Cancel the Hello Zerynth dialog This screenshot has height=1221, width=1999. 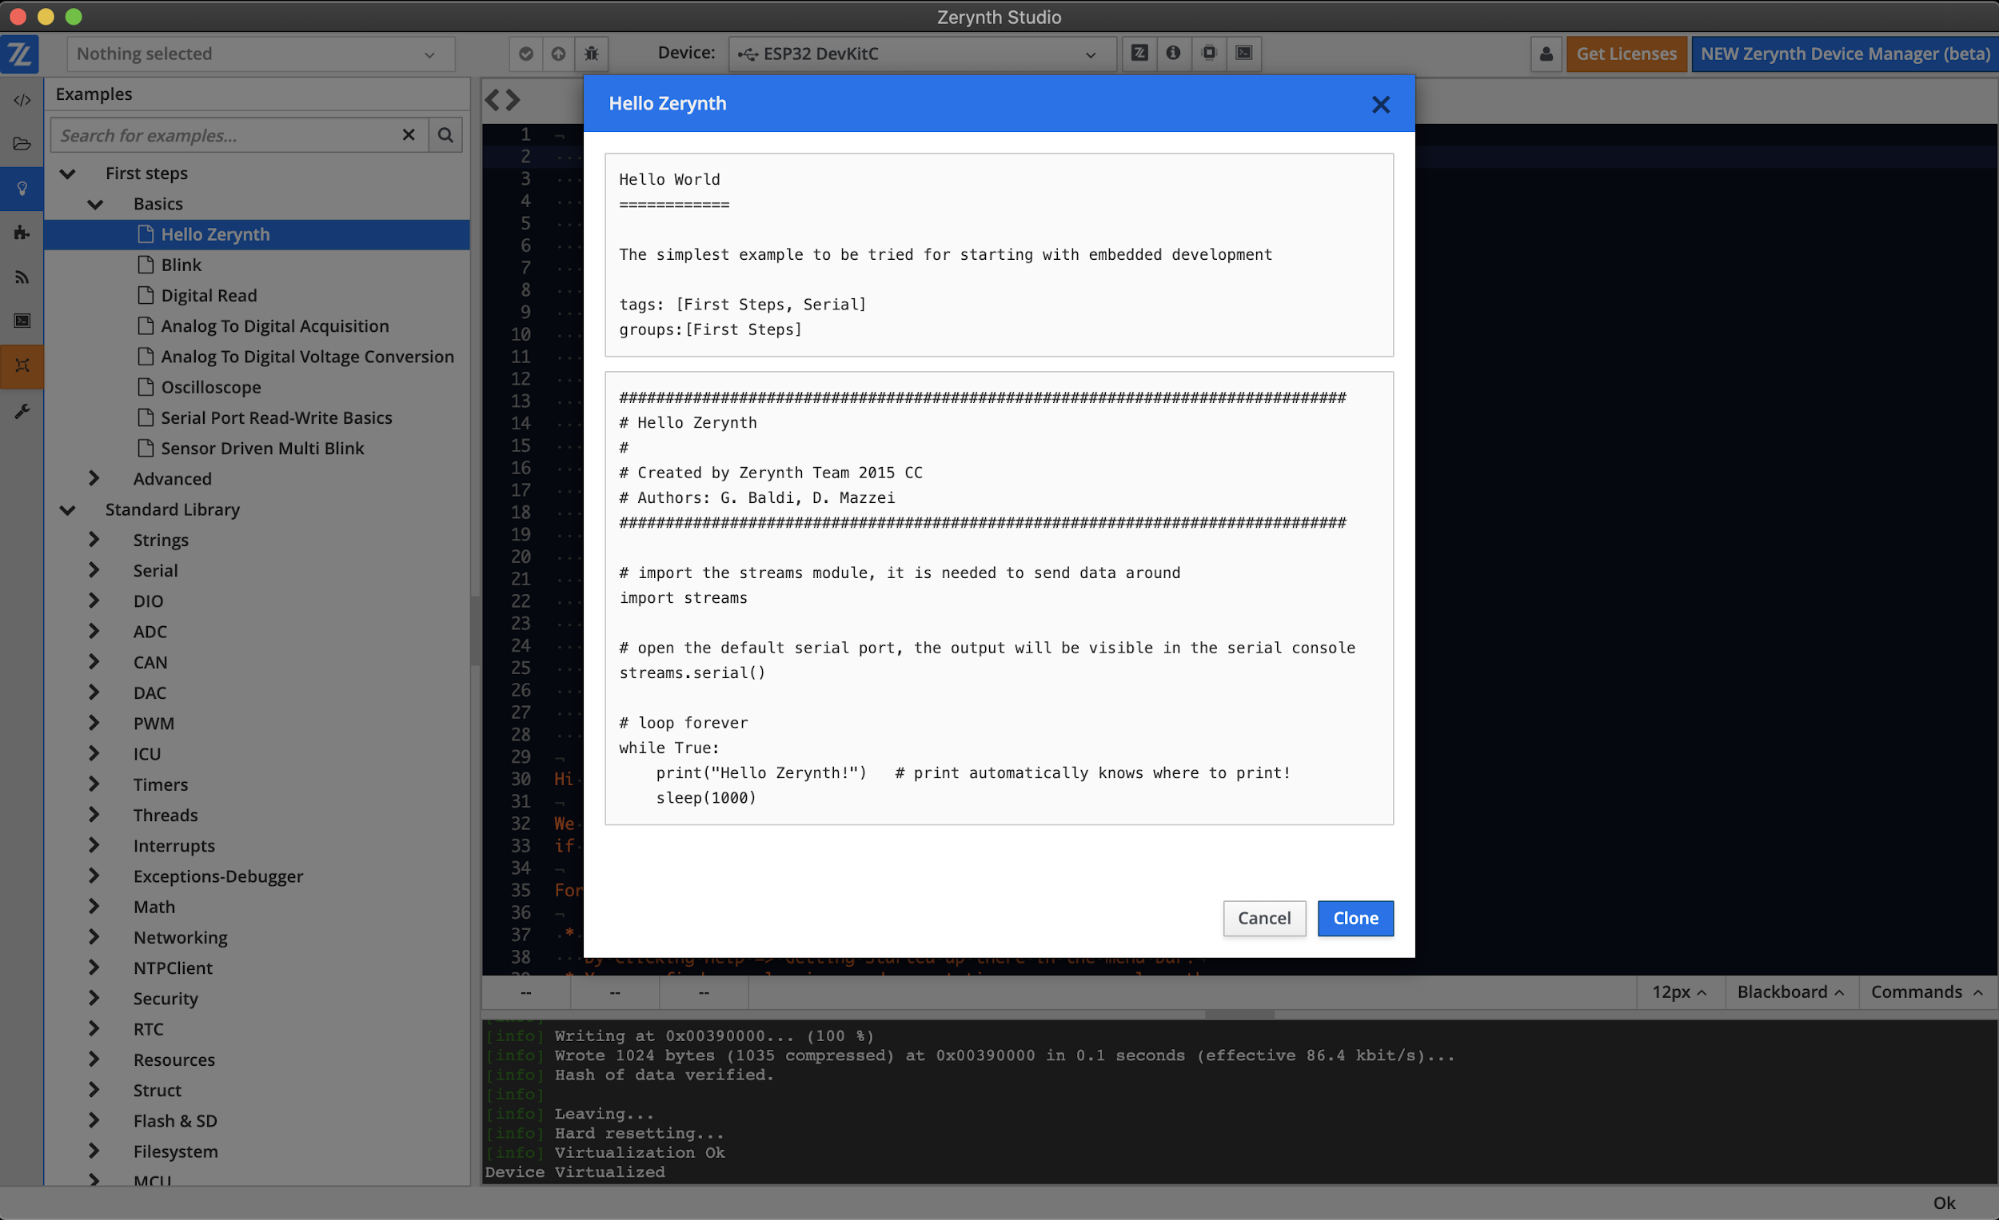point(1263,918)
